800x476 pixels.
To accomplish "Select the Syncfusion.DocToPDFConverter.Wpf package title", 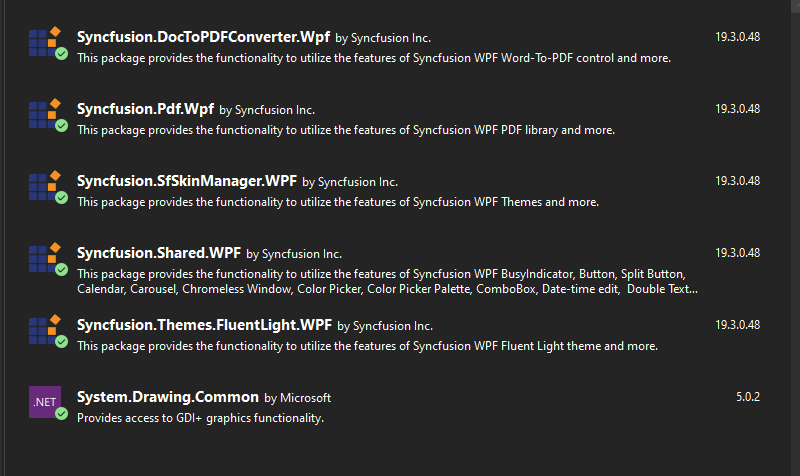I will (203, 37).
